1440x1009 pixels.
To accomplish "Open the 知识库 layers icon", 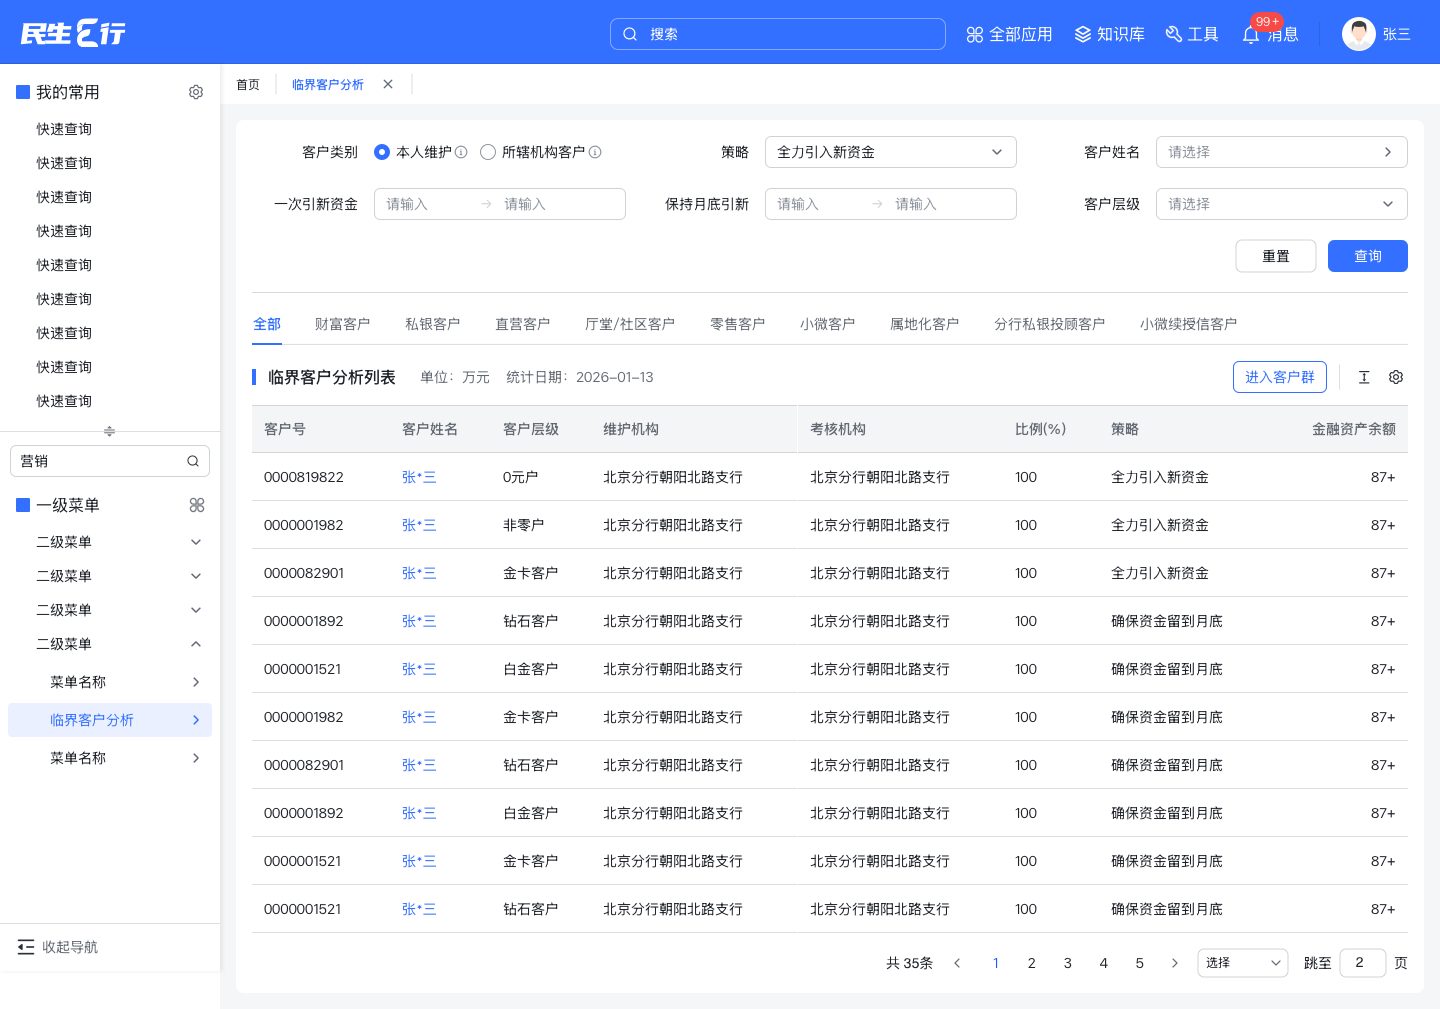I will (x=1083, y=35).
